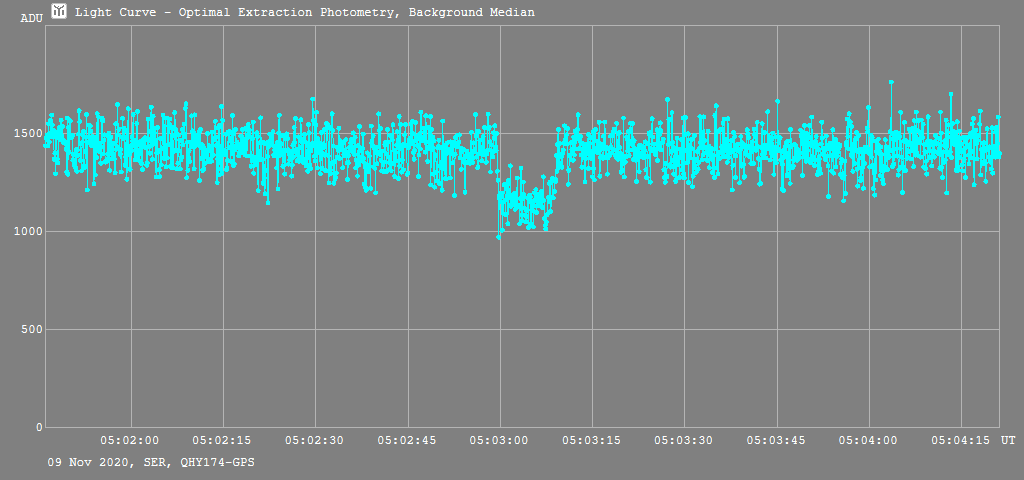Select the 05:03:00 time label
The image size is (1024, 480).
(500, 440)
